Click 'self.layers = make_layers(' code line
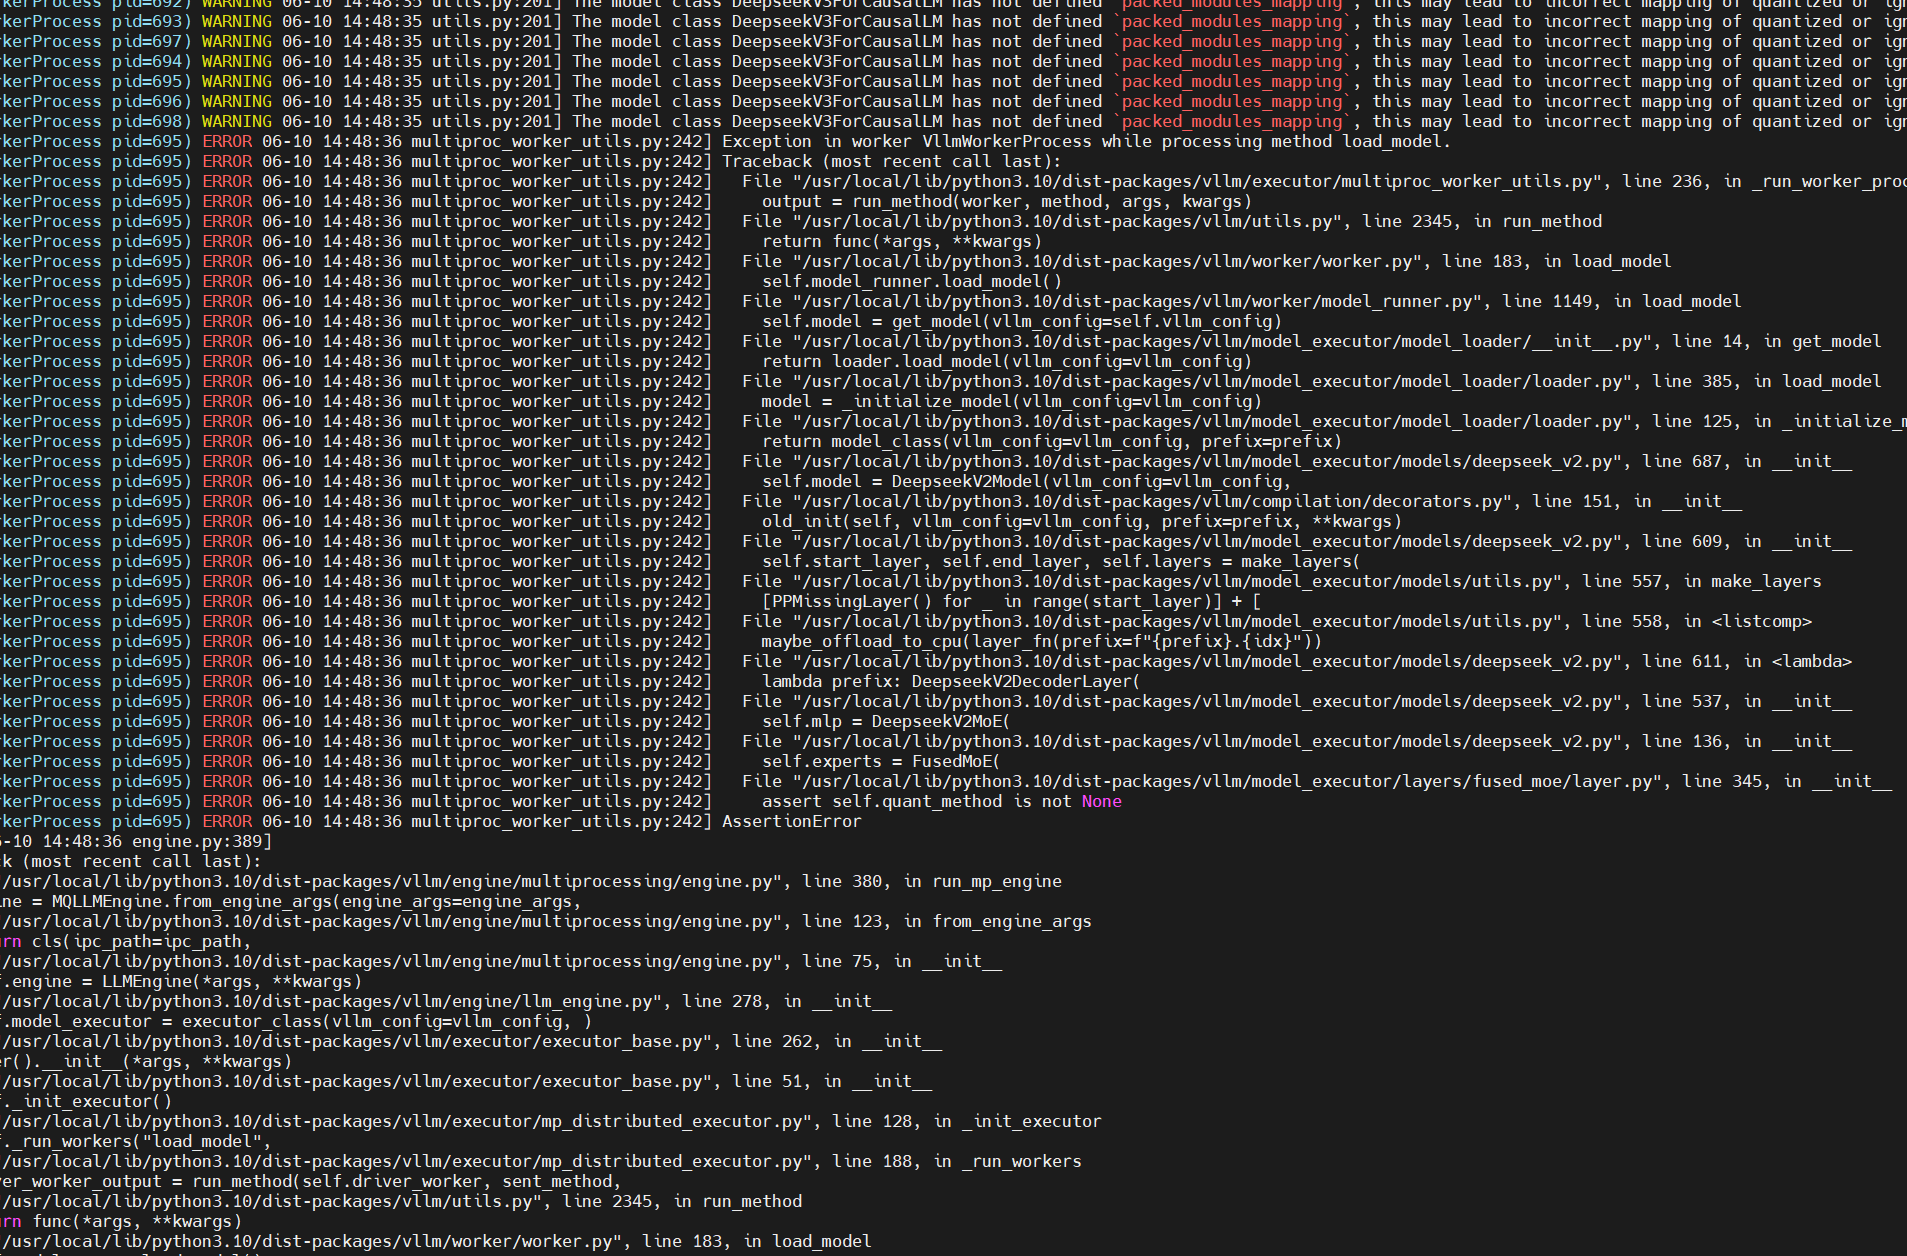Image resolution: width=1907 pixels, height=1256 pixels. coord(1230,561)
